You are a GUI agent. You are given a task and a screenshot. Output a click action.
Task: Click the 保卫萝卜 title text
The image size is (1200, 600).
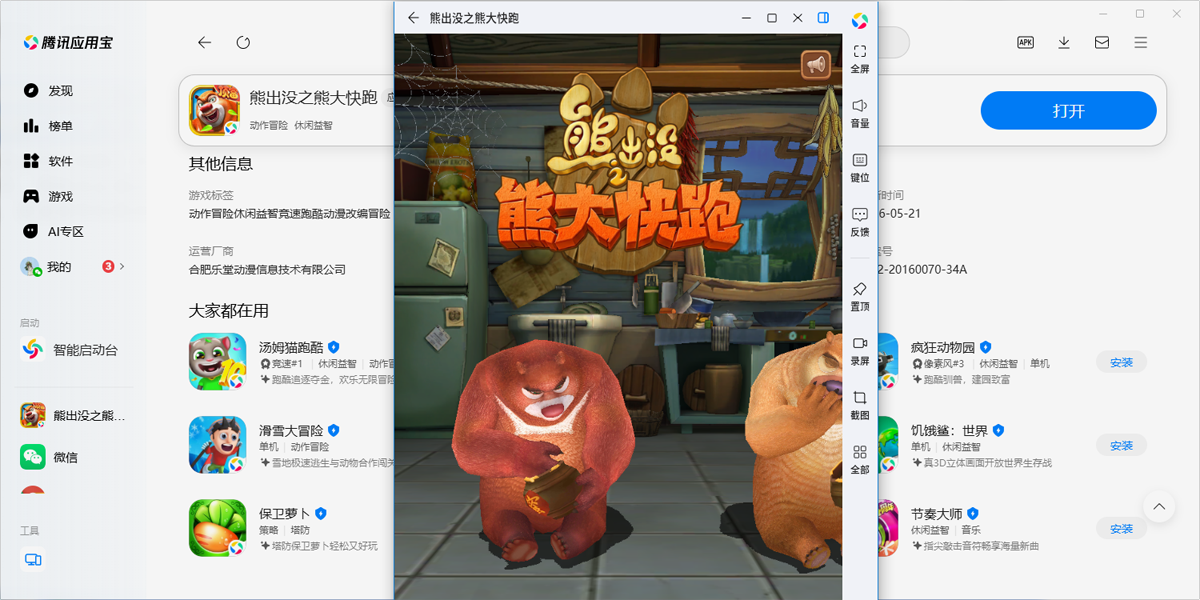[x=284, y=513]
